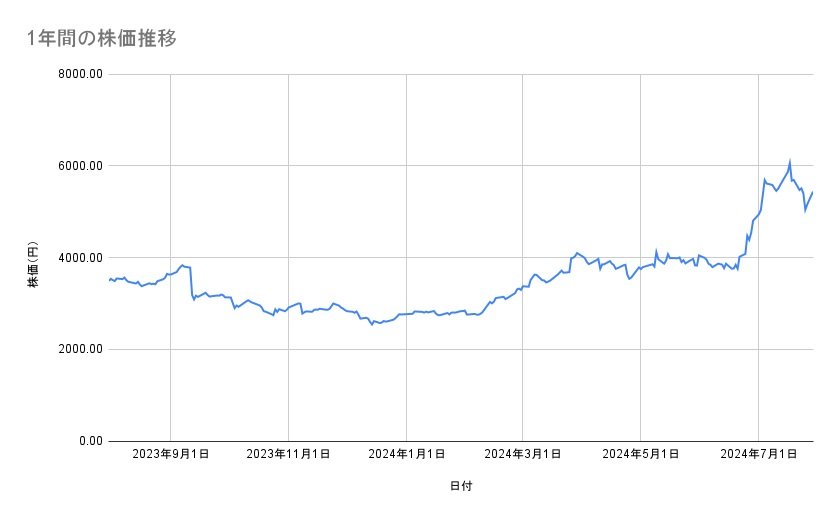Click the local price peak after 2024年3月1日

(x=577, y=253)
